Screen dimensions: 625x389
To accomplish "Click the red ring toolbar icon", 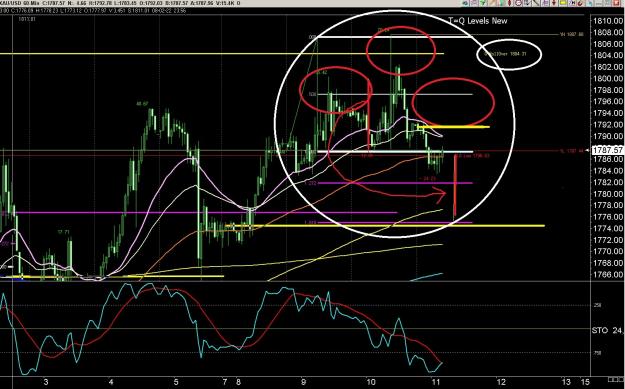I will [519, 3].
